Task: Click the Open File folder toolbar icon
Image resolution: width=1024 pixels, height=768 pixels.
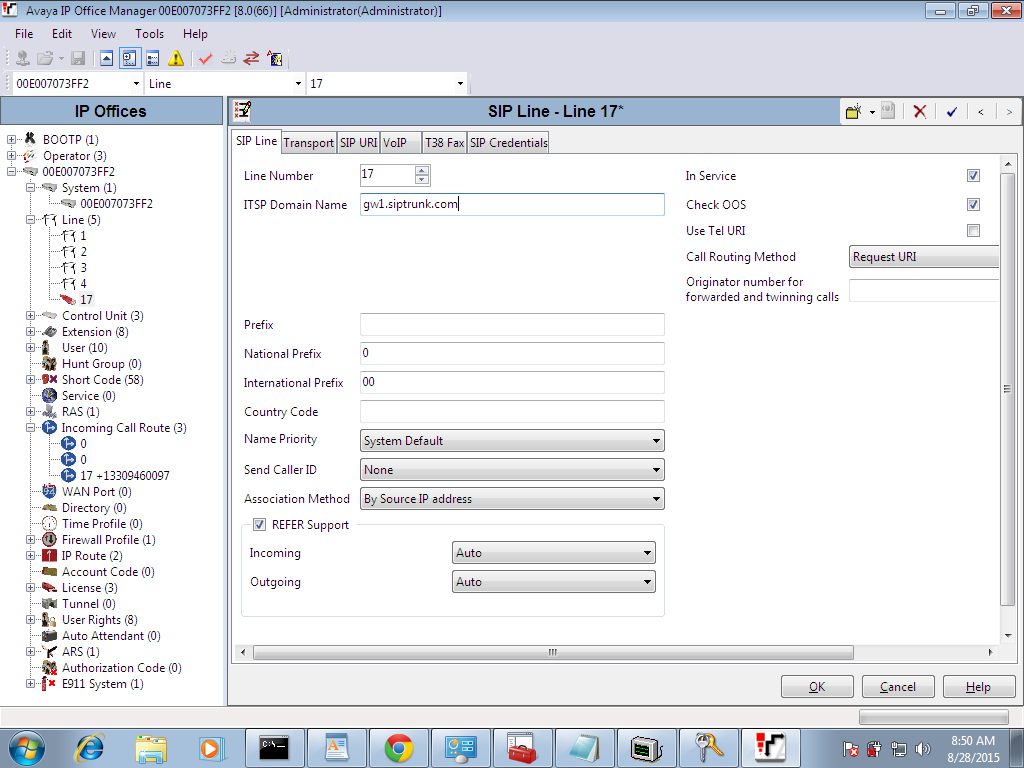Action: [x=45, y=59]
